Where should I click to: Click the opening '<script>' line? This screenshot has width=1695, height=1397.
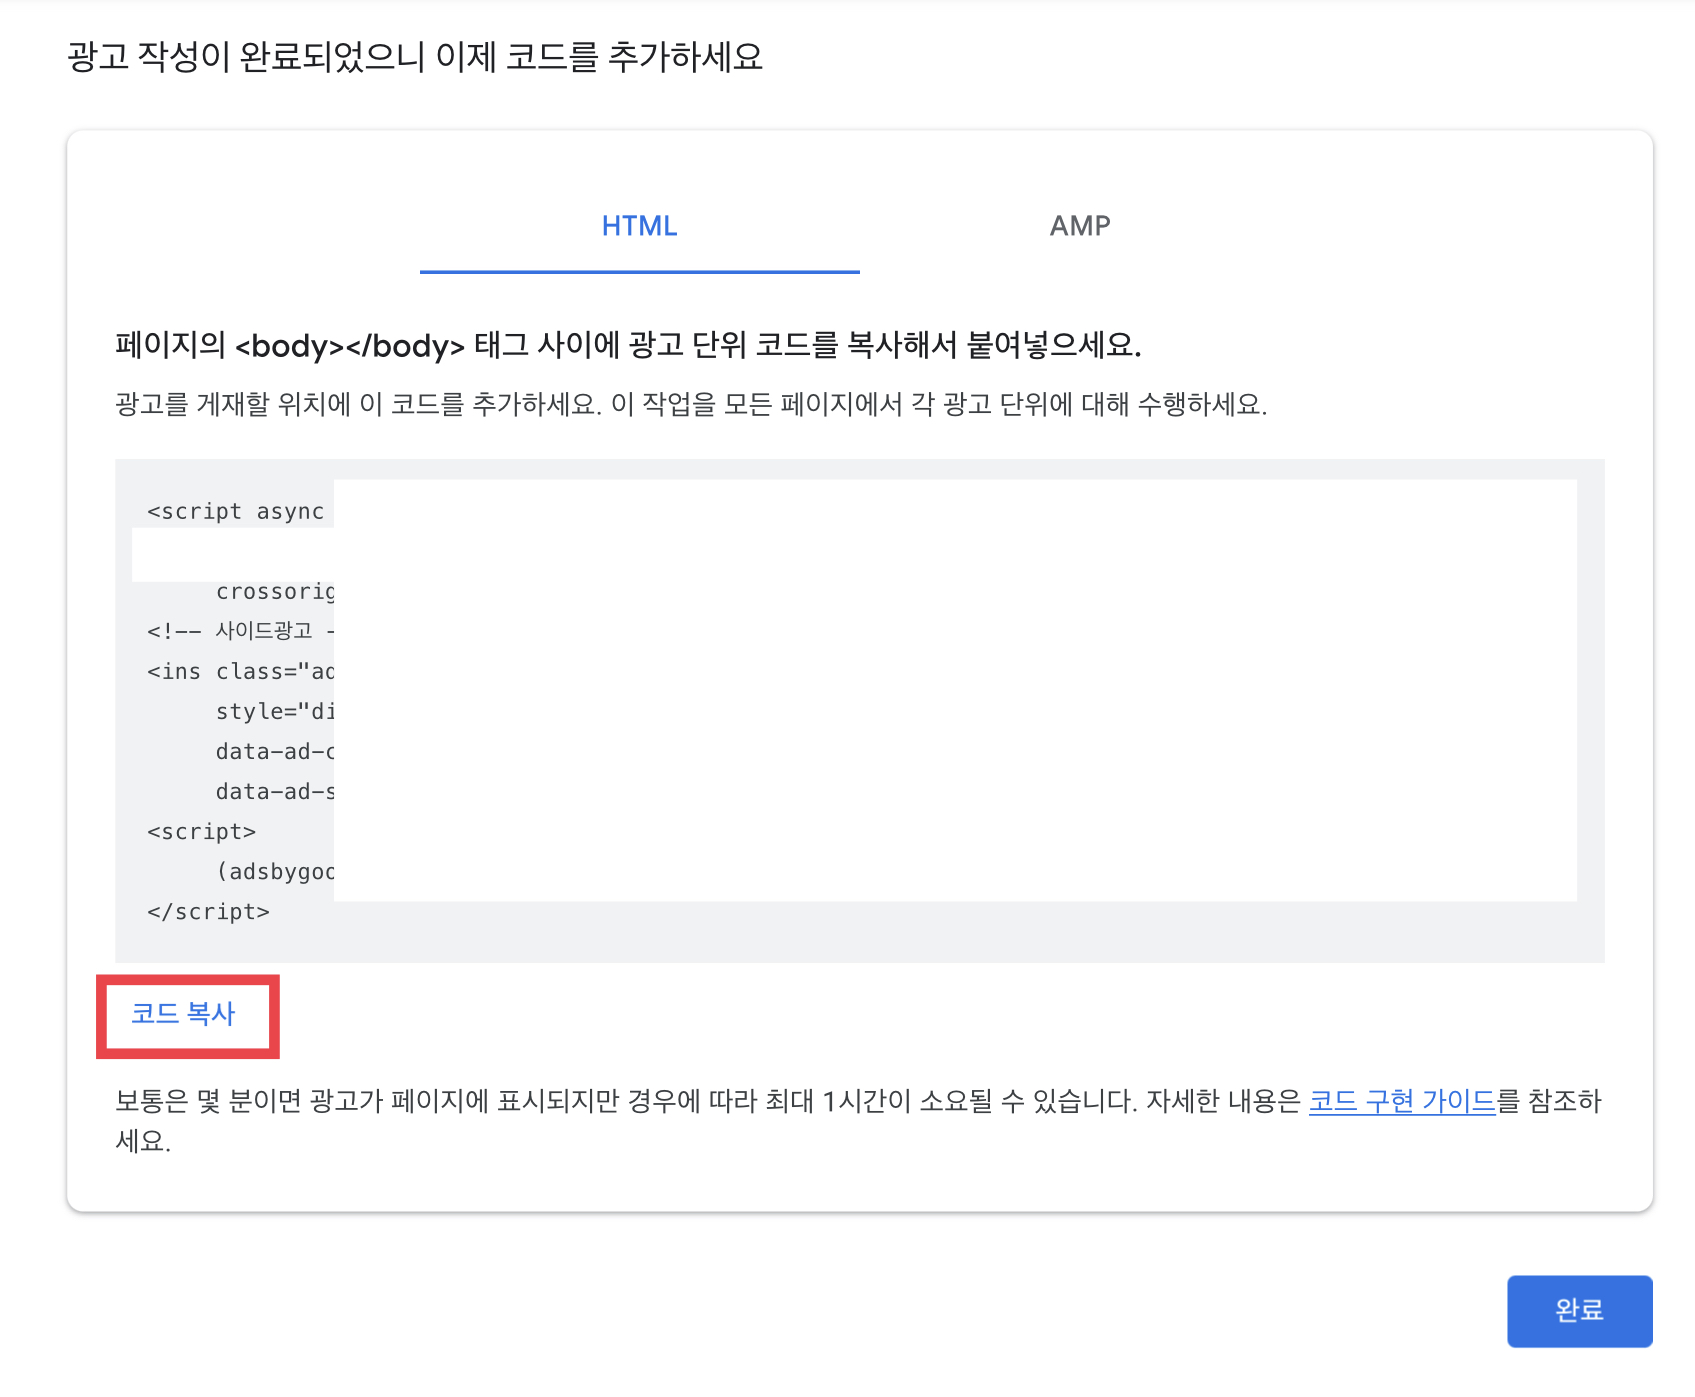(x=201, y=831)
